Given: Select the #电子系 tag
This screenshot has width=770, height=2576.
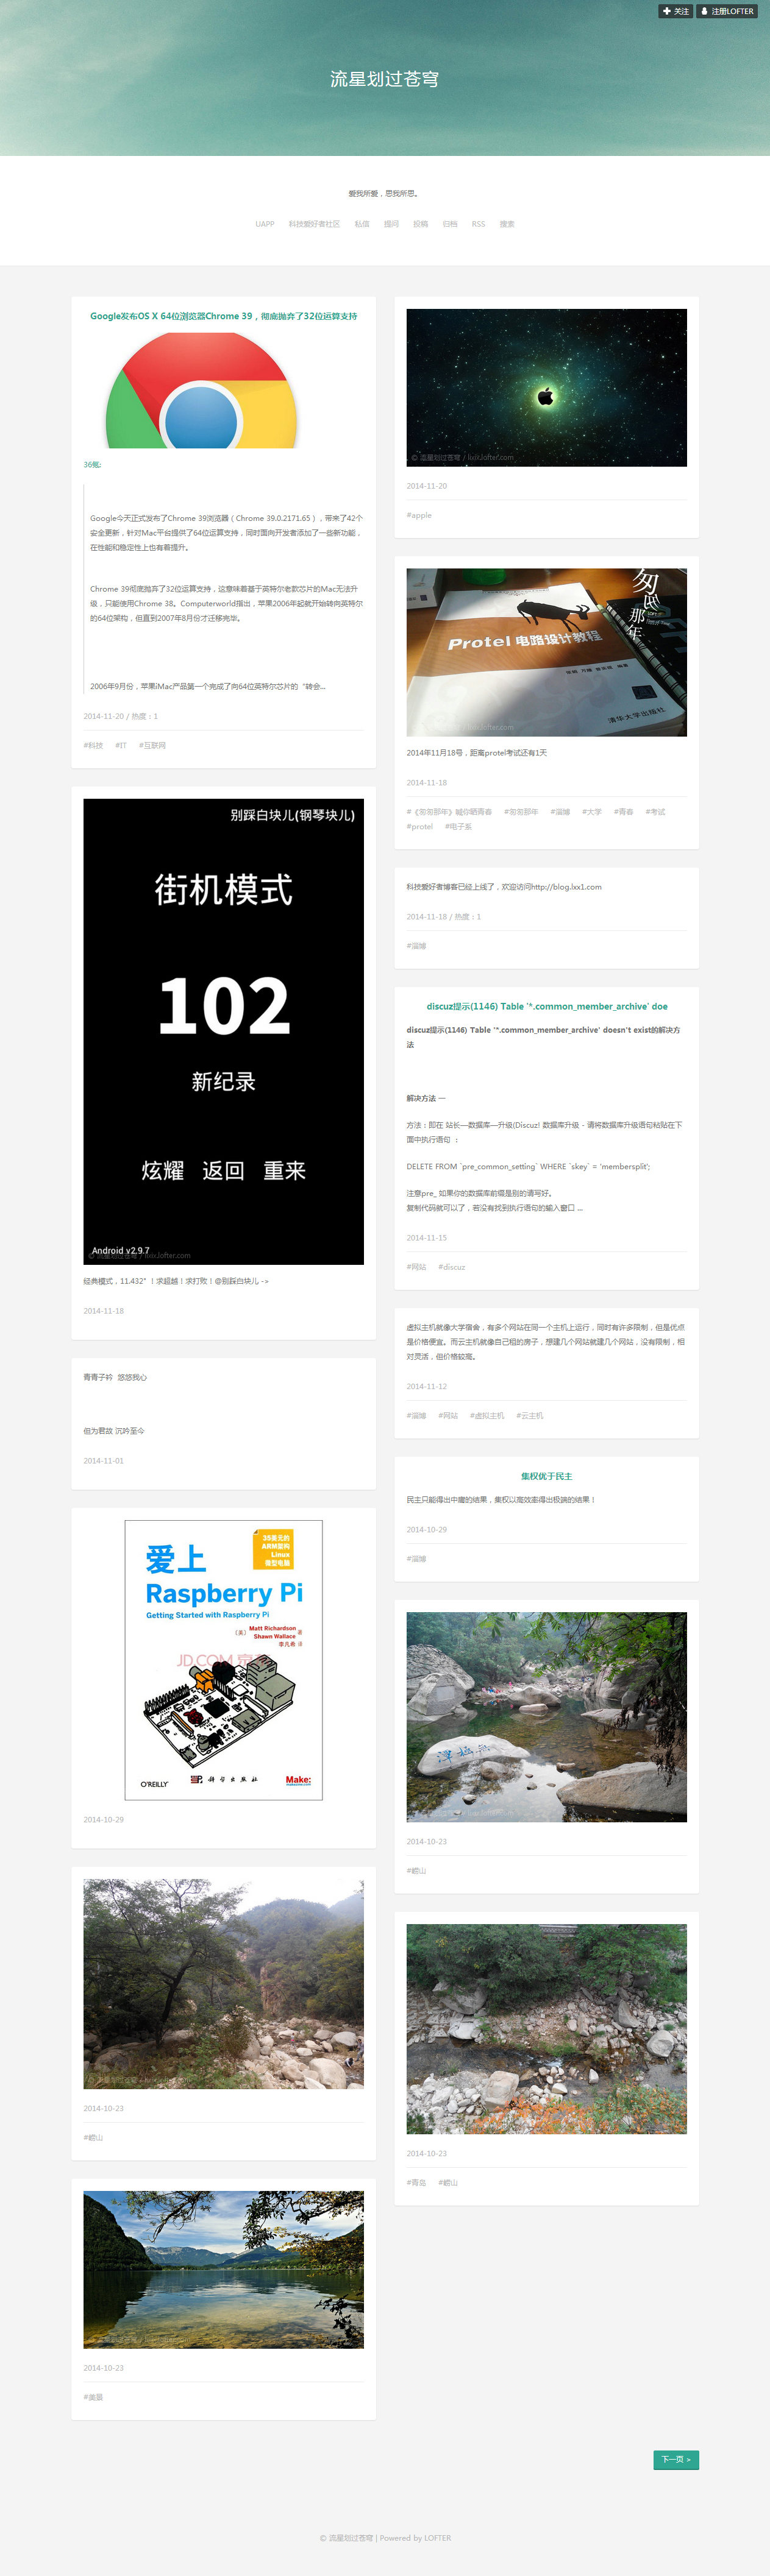Looking at the screenshot, I should coord(458,826).
